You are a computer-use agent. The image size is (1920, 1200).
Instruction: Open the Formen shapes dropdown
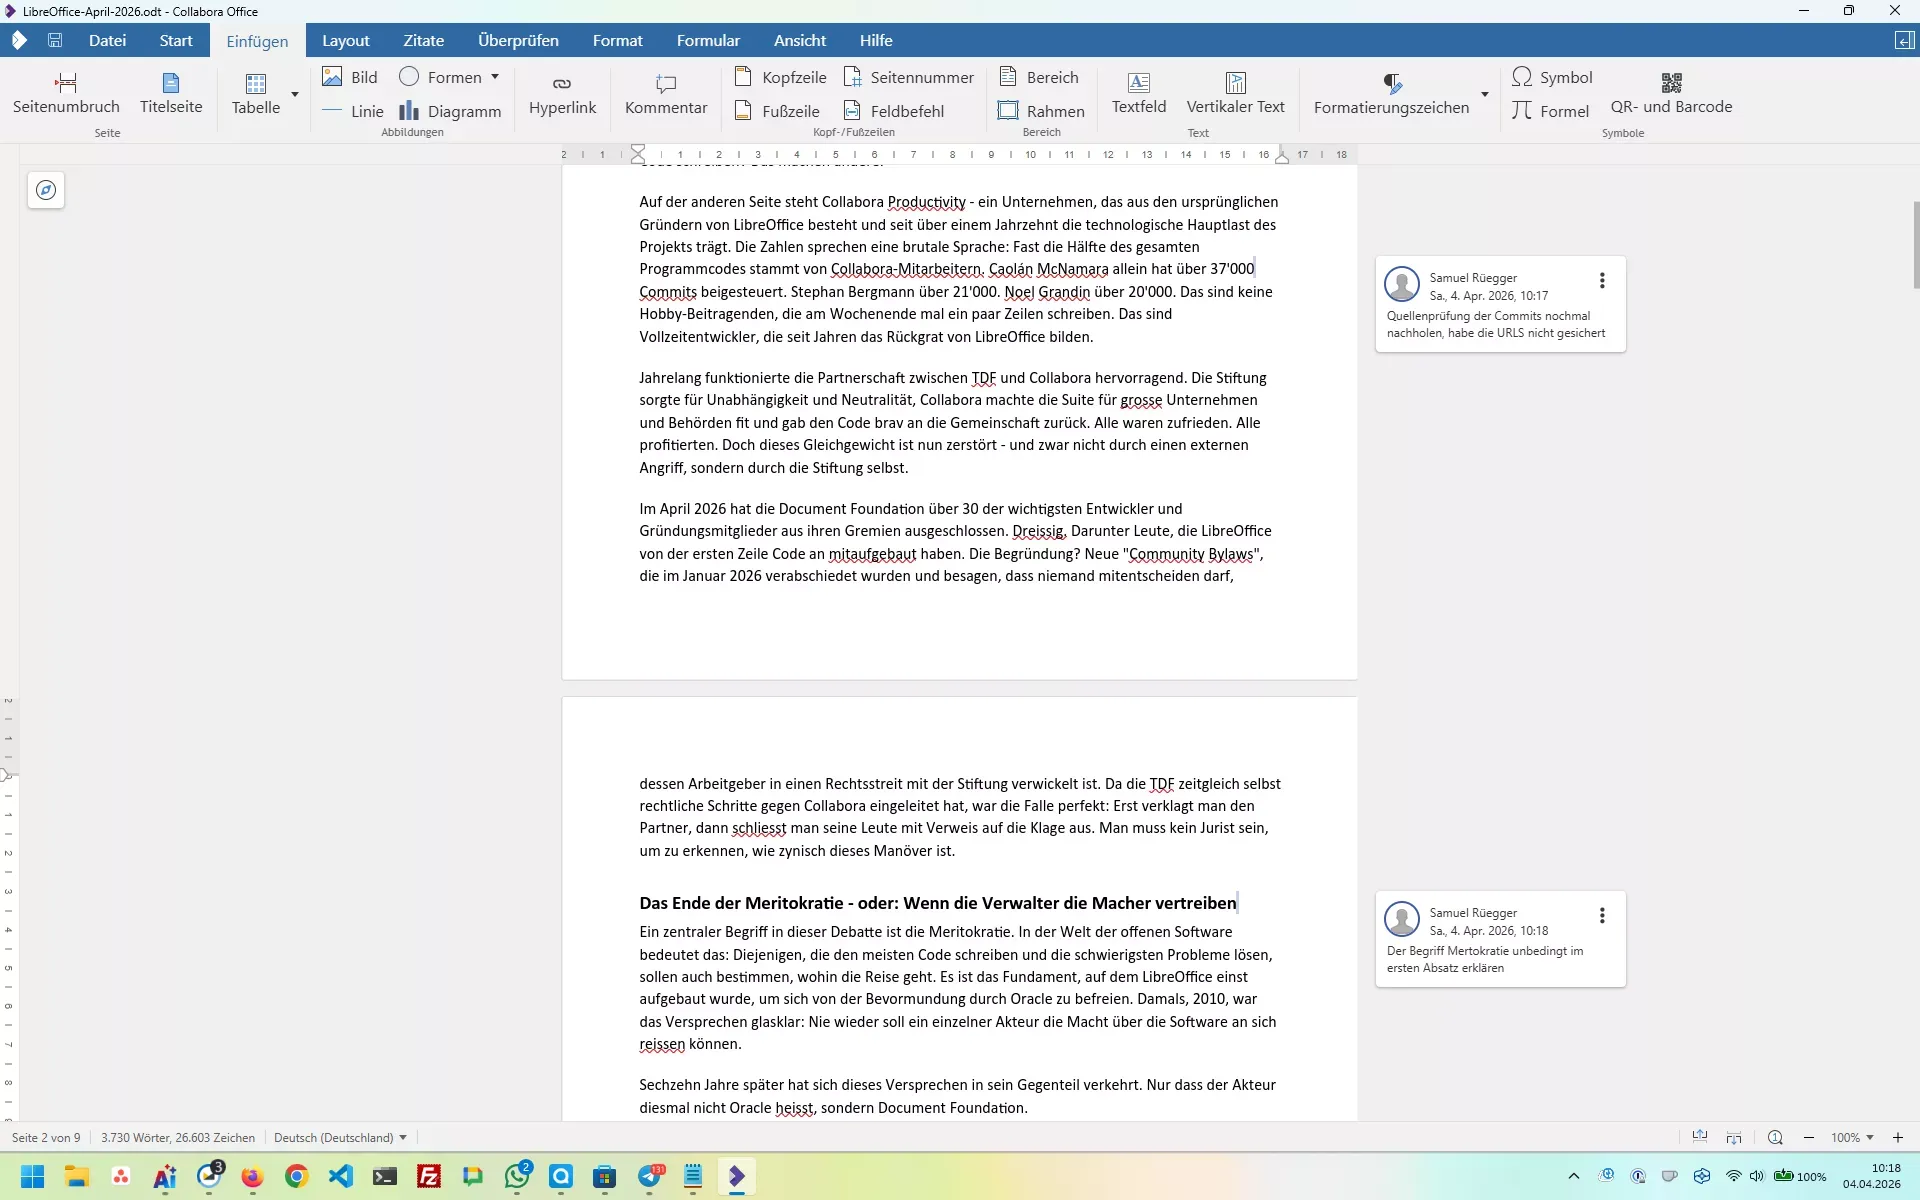click(495, 77)
